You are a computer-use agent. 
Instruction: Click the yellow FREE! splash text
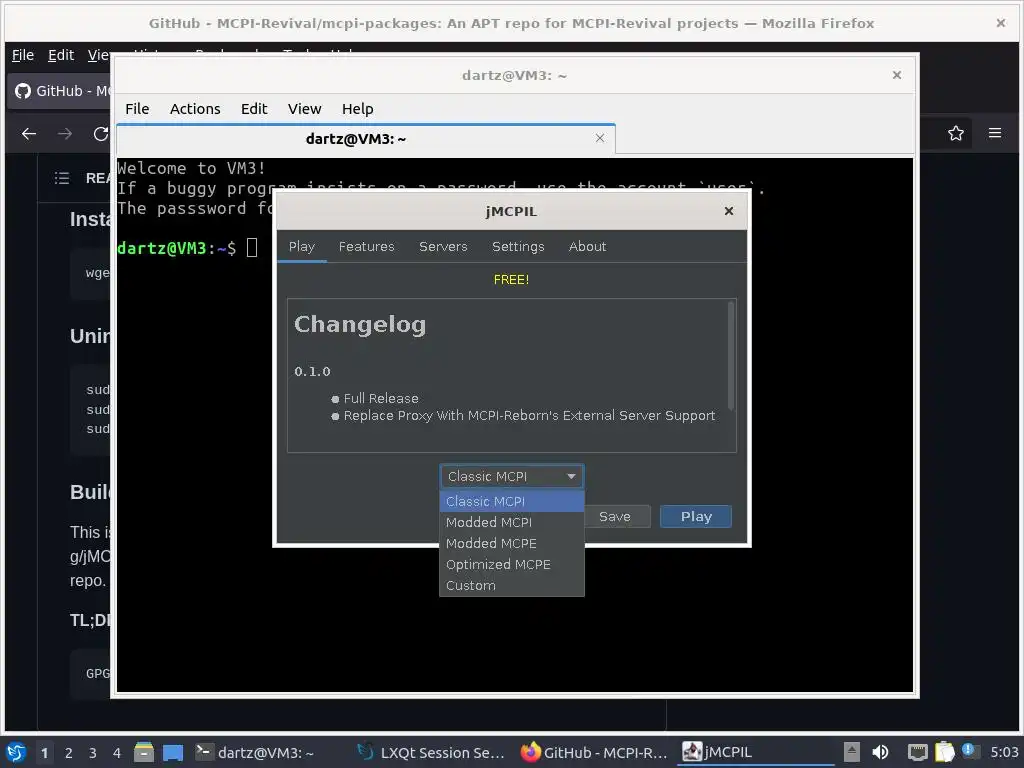pyautogui.click(x=511, y=280)
